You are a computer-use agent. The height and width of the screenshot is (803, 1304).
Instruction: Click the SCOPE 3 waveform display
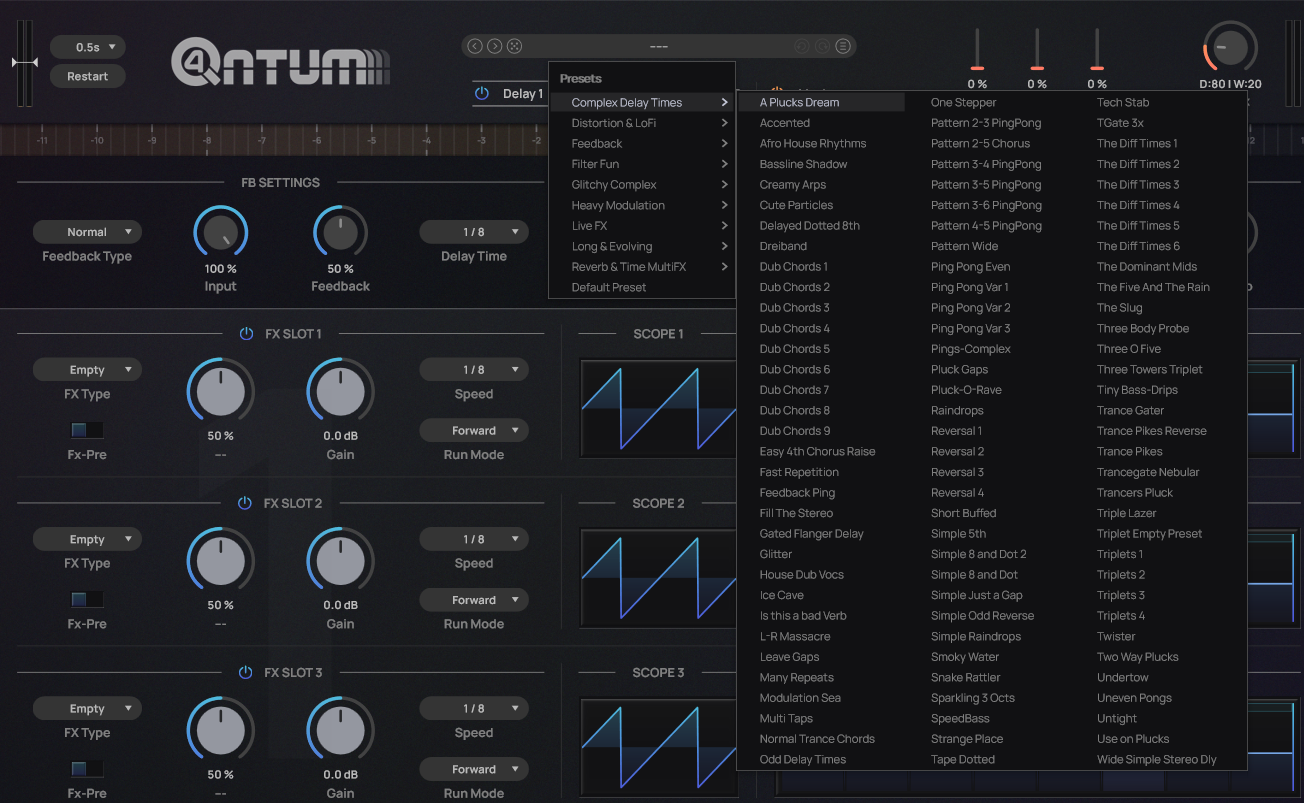click(658, 747)
